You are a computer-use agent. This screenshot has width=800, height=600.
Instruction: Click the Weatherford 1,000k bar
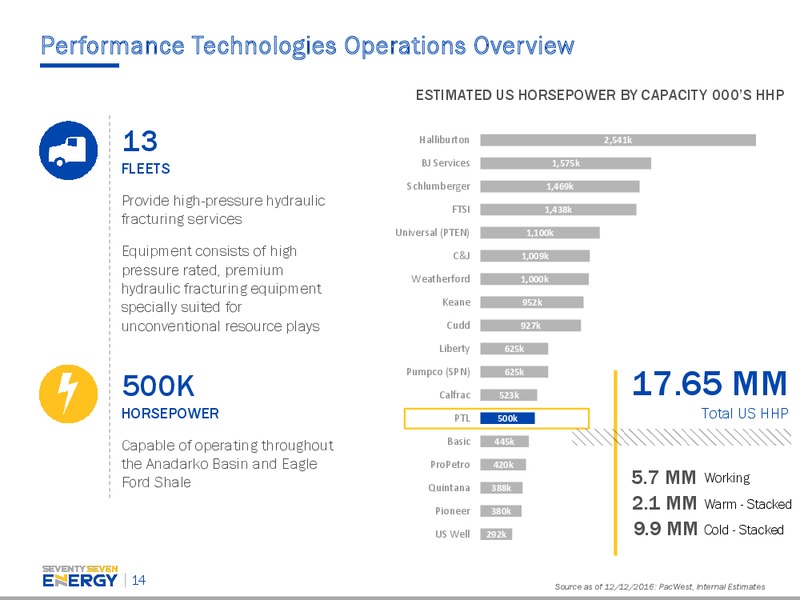click(534, 279)
